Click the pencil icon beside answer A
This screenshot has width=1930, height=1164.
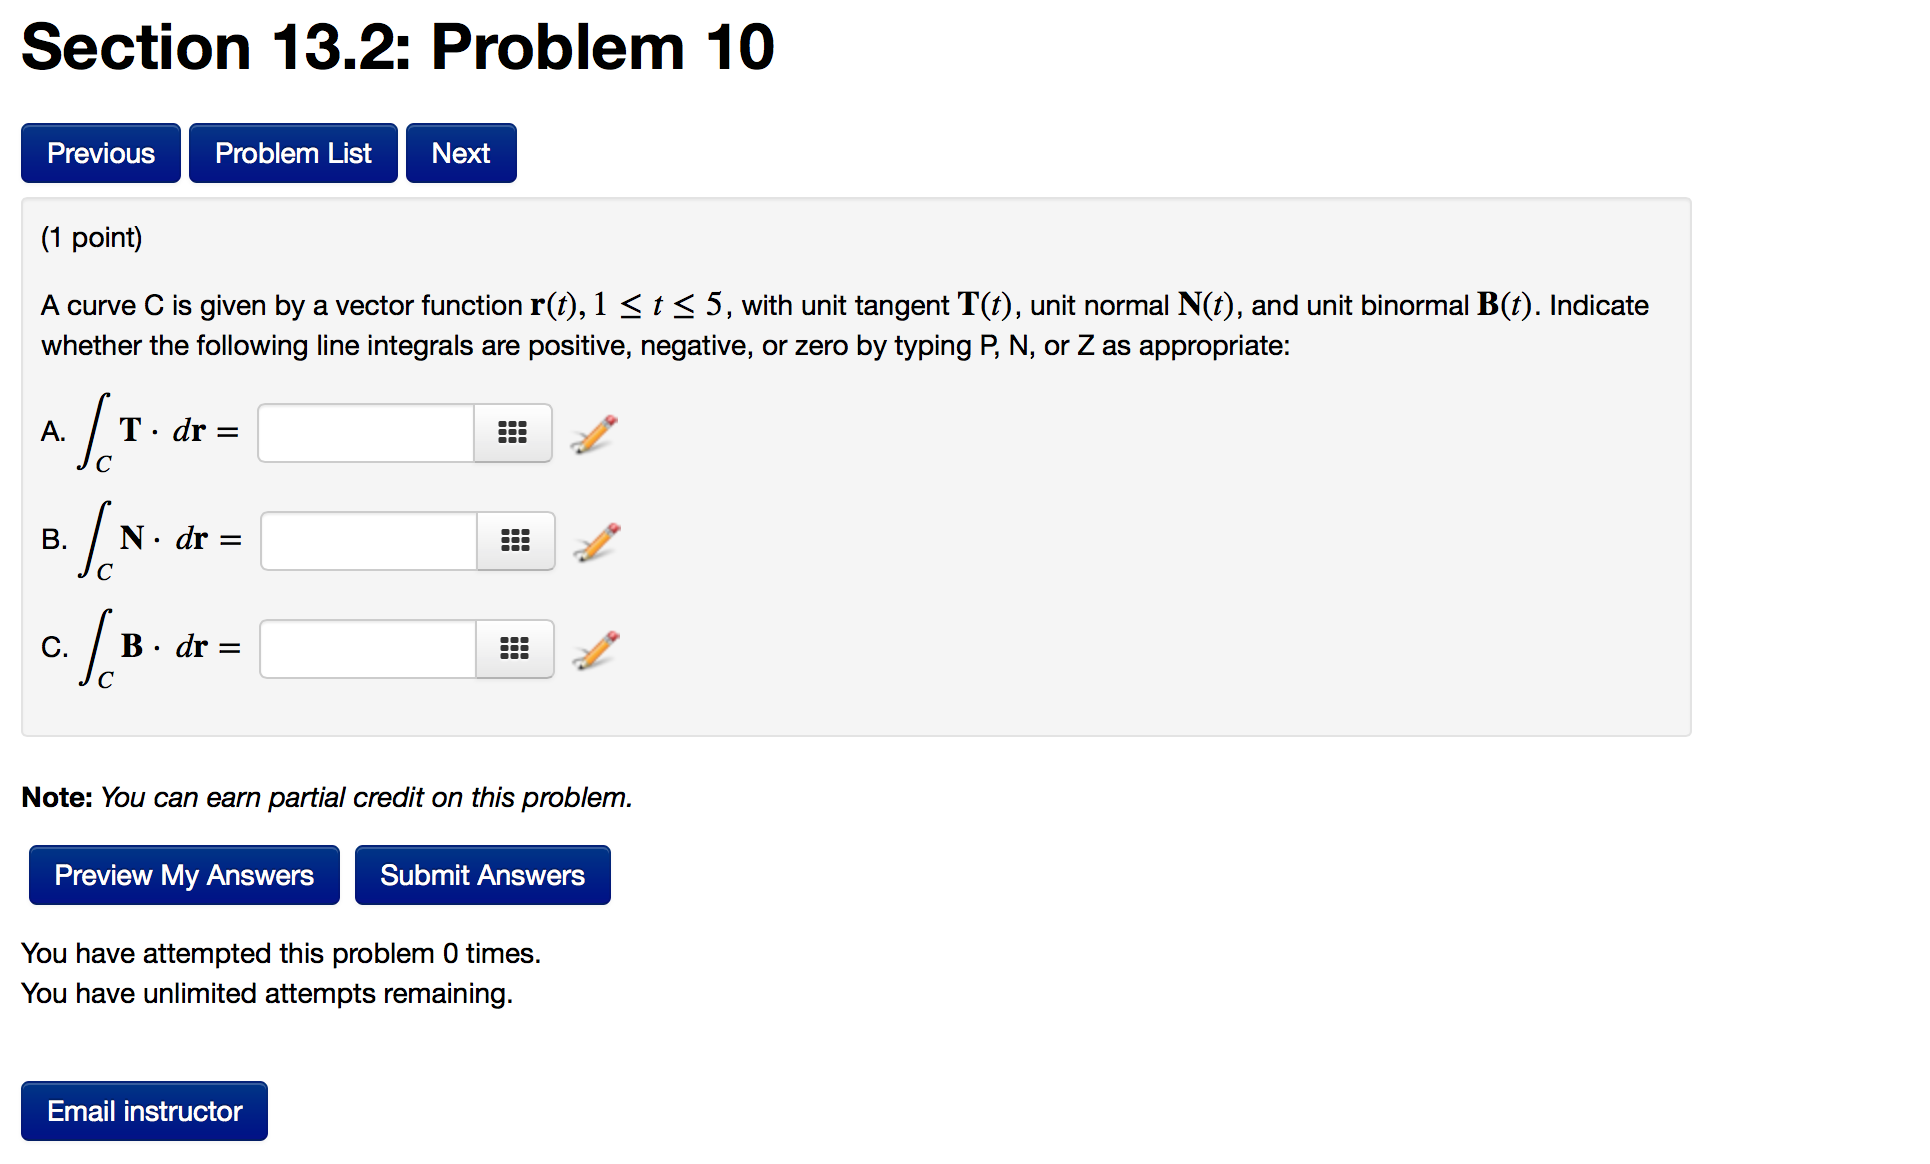tap(594, 434)
